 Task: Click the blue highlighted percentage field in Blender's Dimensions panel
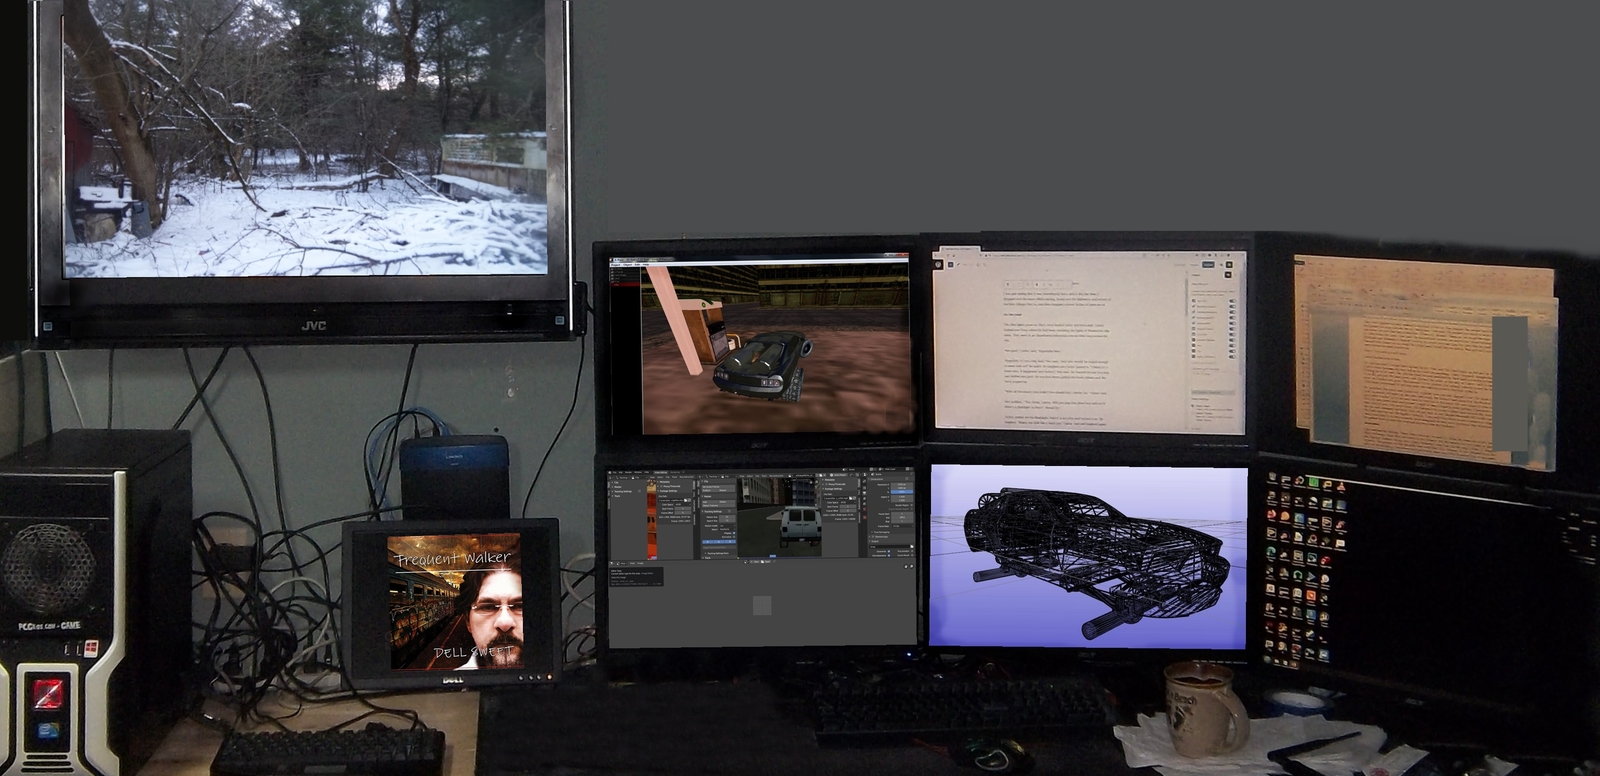click(902, 492)
